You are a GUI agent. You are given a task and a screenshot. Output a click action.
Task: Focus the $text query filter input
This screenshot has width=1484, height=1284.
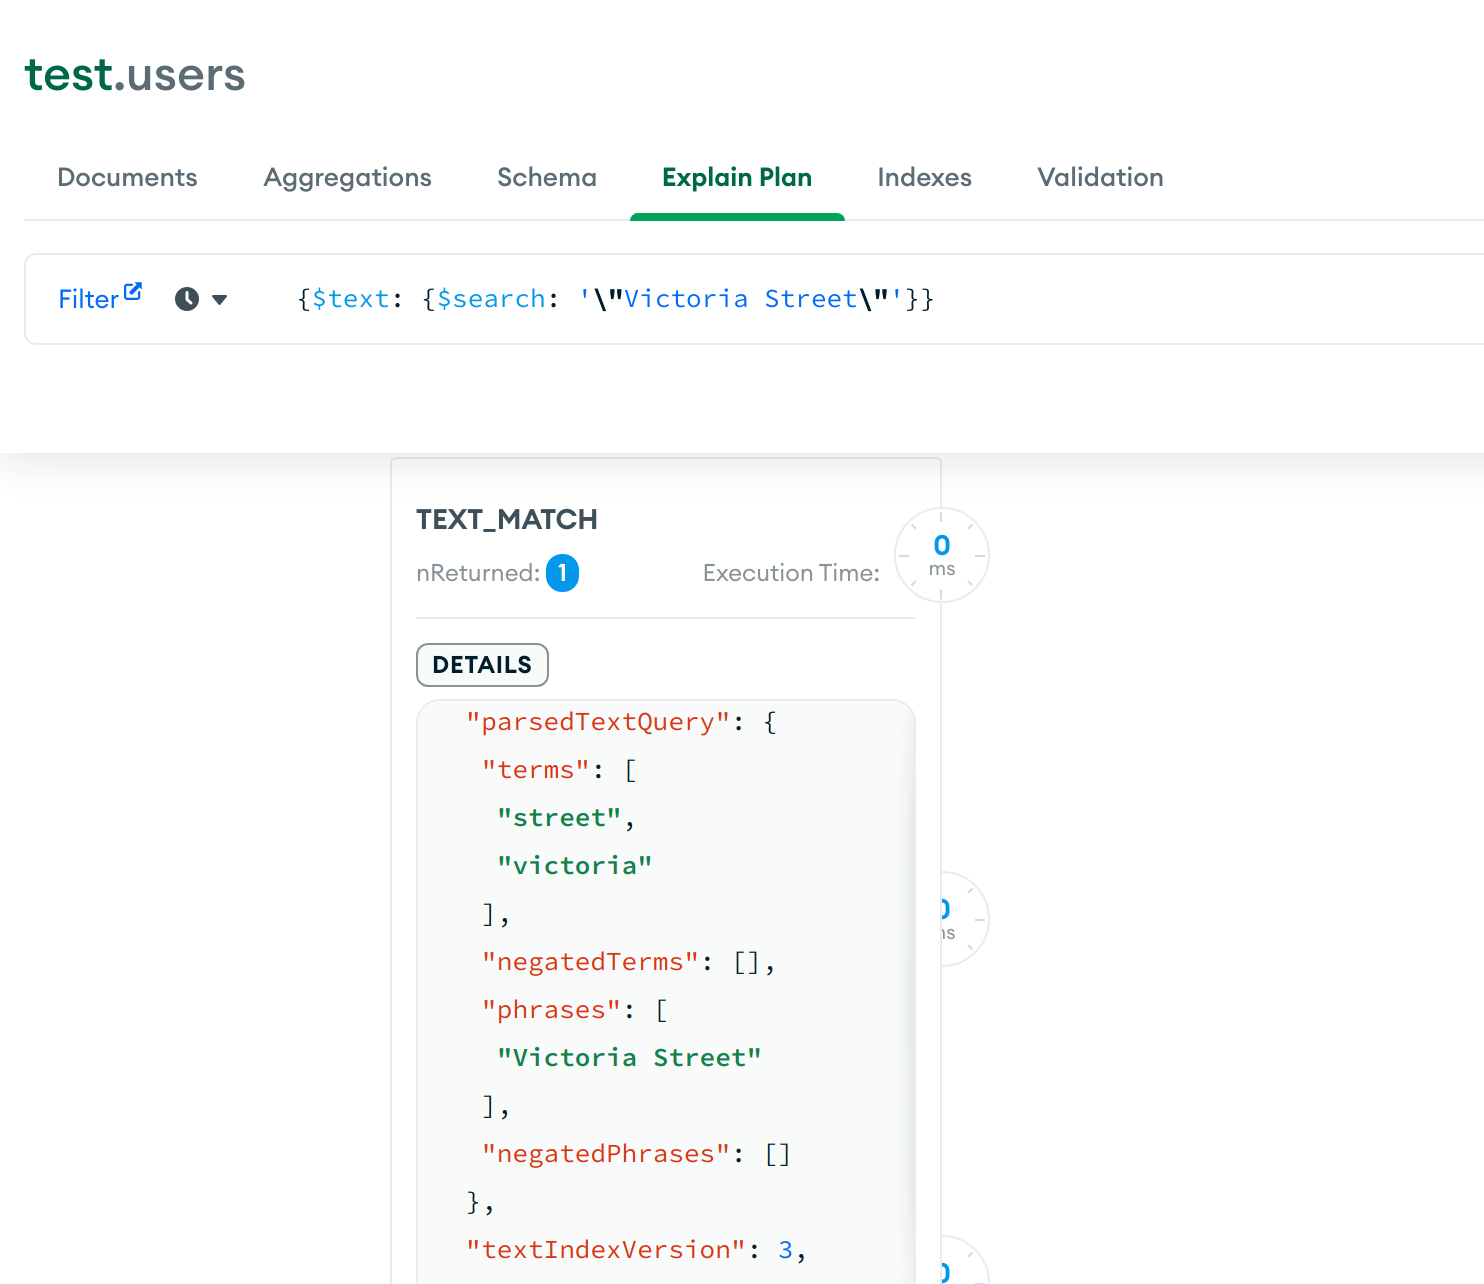[x=800, y=299]
